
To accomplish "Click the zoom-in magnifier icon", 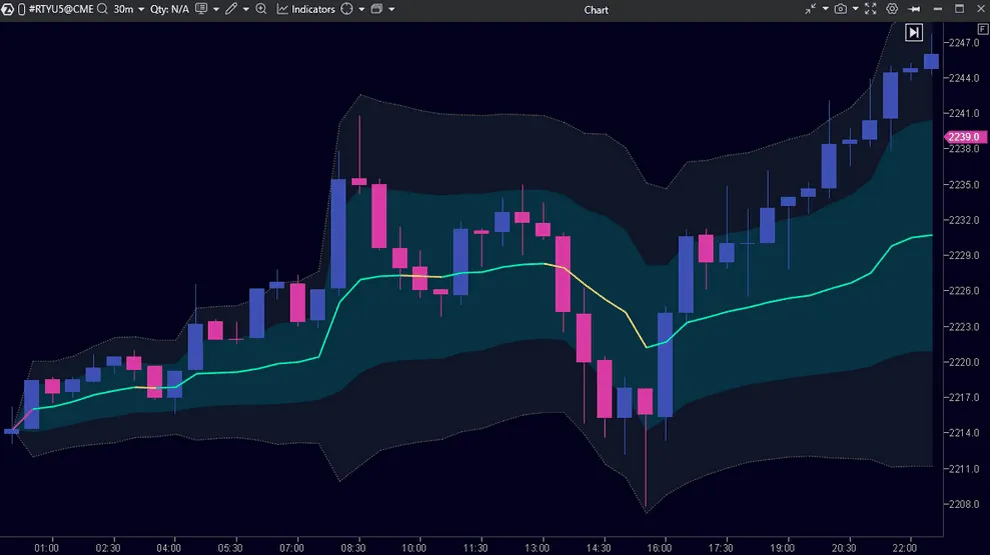I will (262, 9).
